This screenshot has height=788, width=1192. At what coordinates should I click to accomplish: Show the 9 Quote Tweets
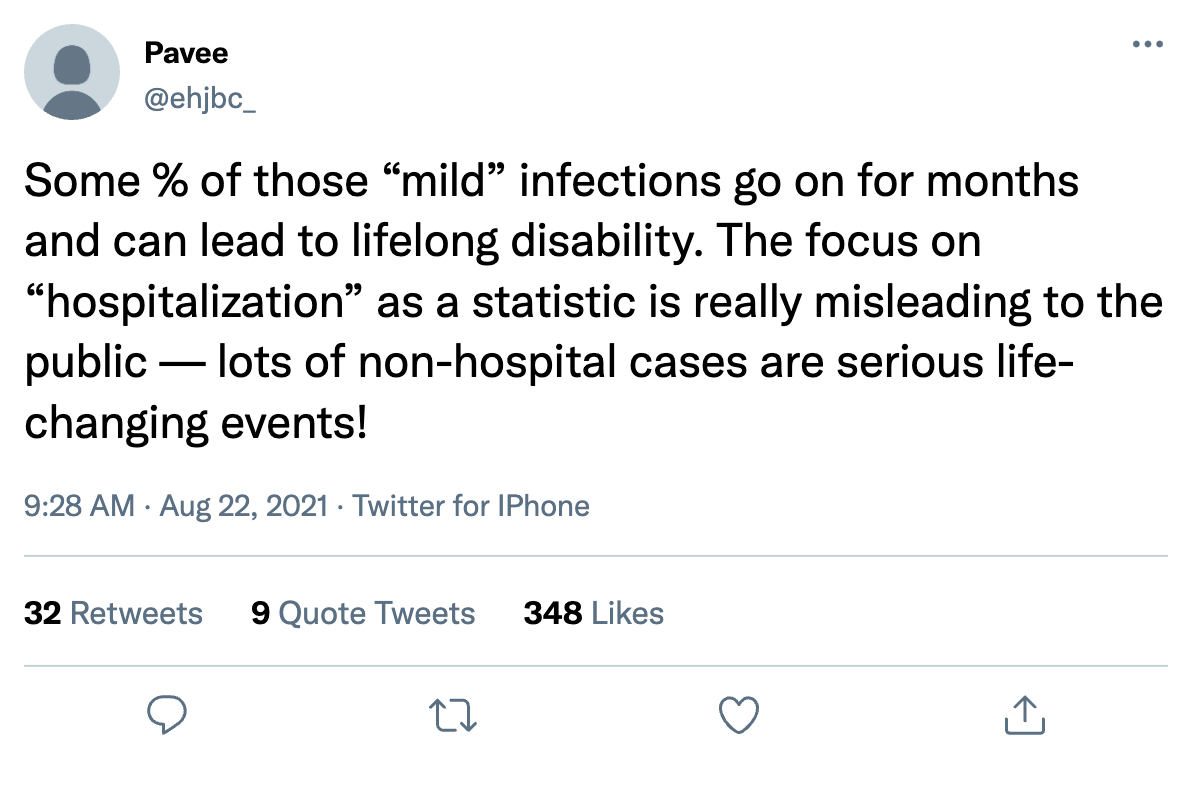pos(363,612)
